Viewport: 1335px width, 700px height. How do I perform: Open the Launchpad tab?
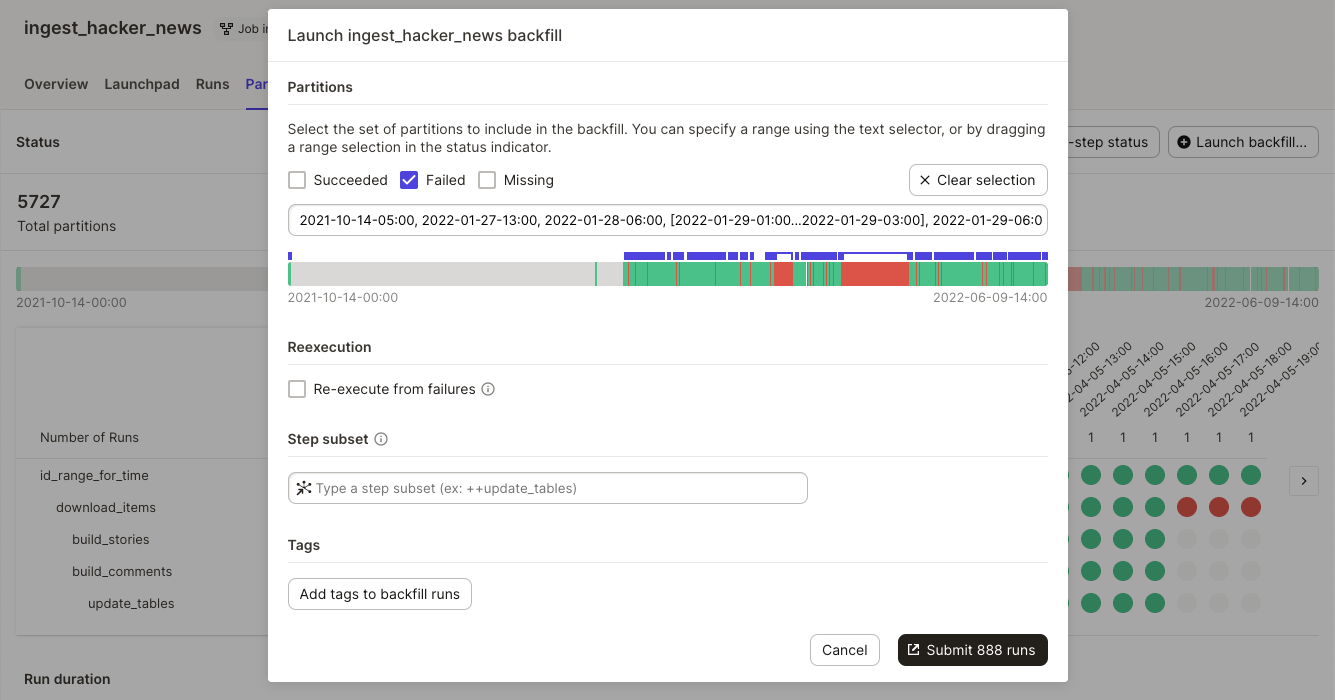(142, 84)
